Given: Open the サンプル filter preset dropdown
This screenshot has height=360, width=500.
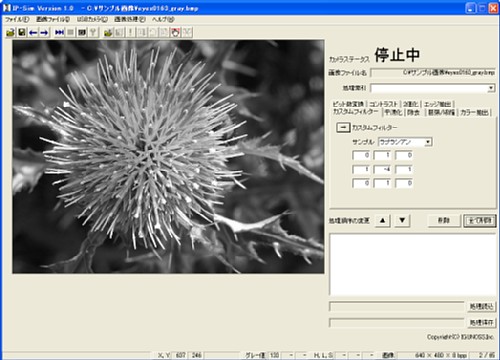Looking at the screenshot, I should [428, 142].
